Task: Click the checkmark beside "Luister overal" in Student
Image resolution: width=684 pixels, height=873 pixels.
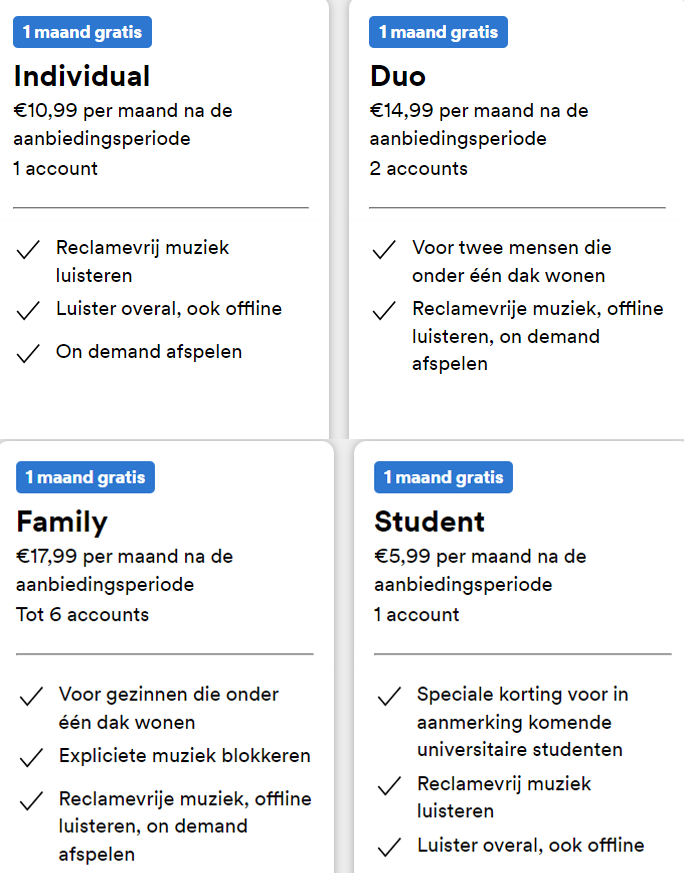Action: click(389, 847)
